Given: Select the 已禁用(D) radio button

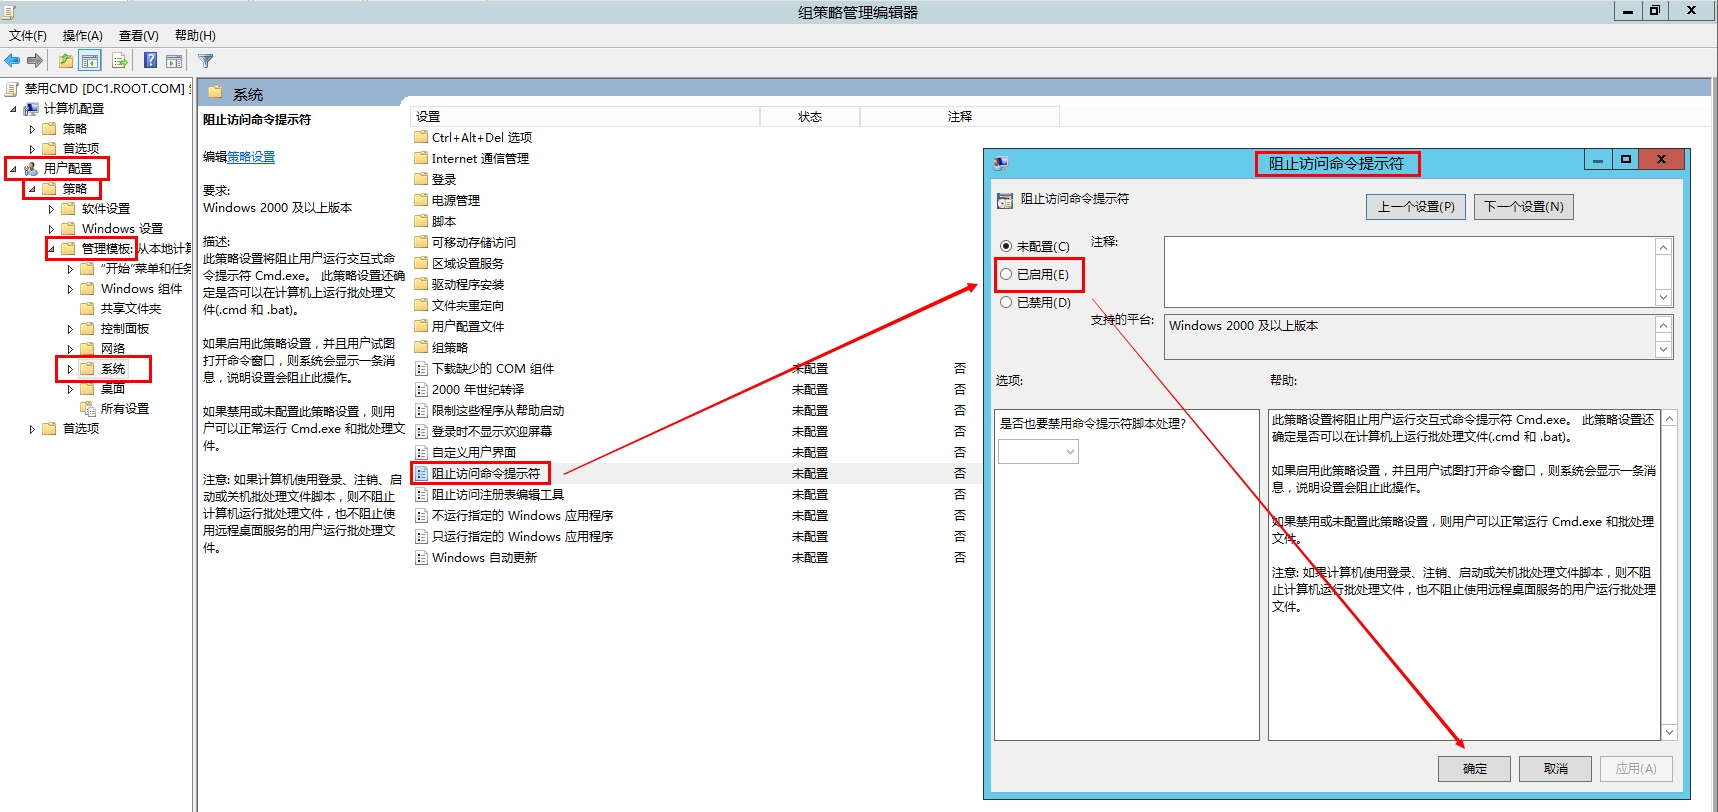Looking at the screenshot, I should [x=1006, y=302].
